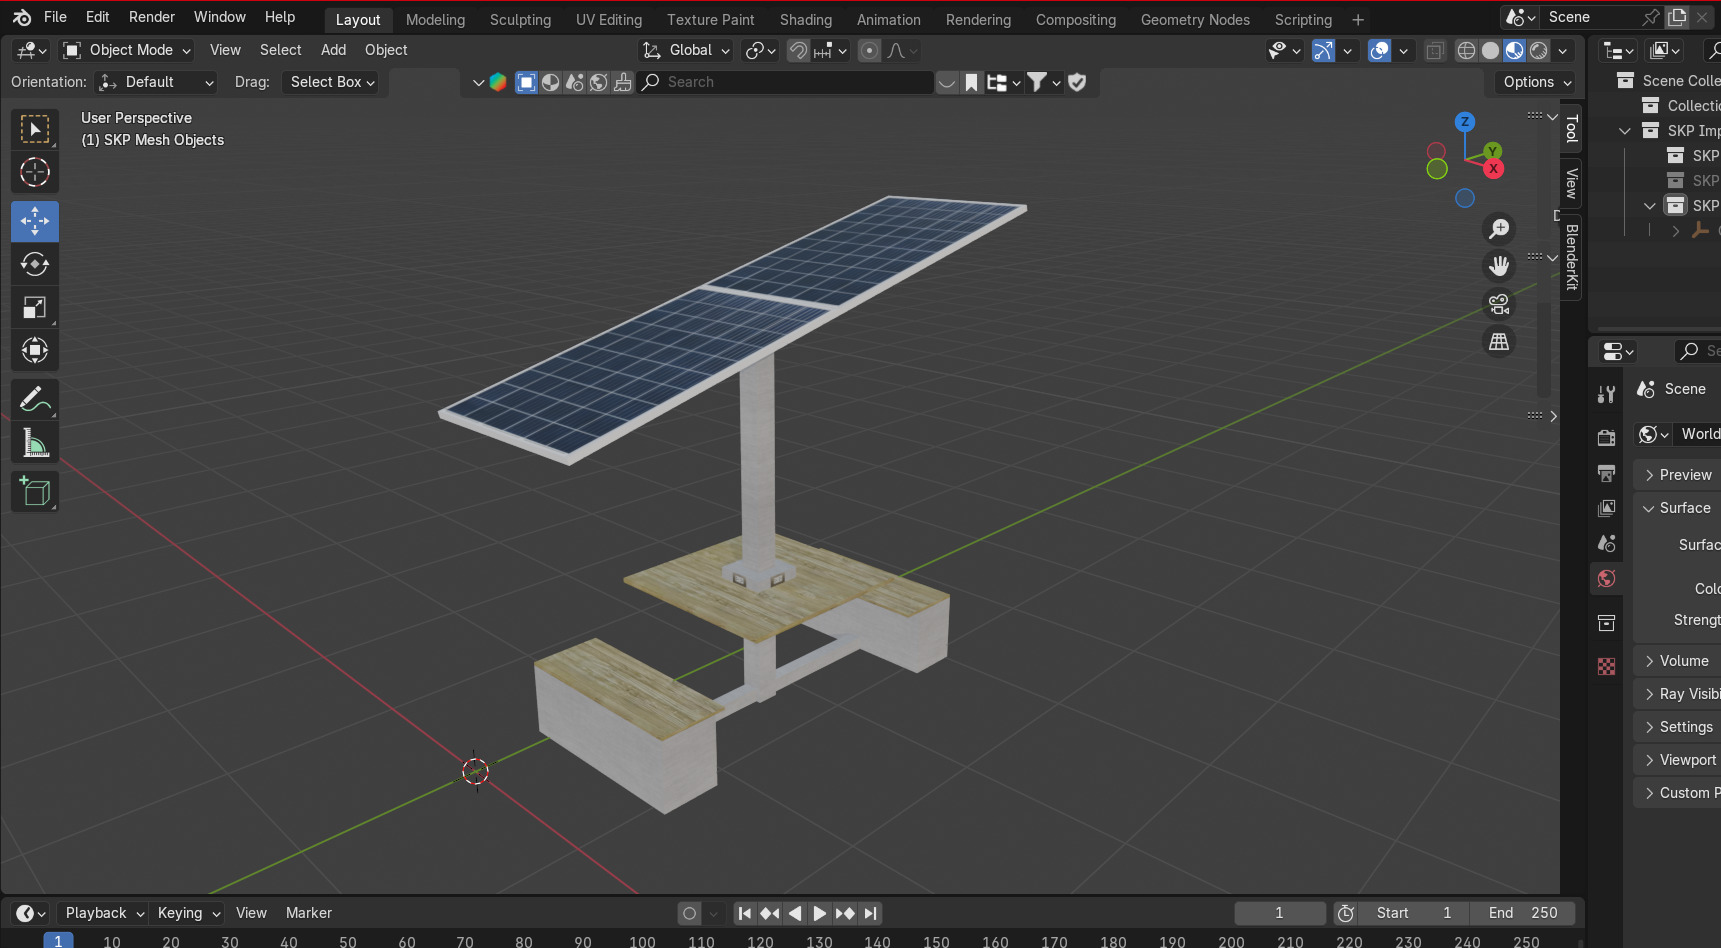Image resolution: width=1721 pixels, height=948 pixels.
Task: Activate the Move tool
Action: point(35,221)
